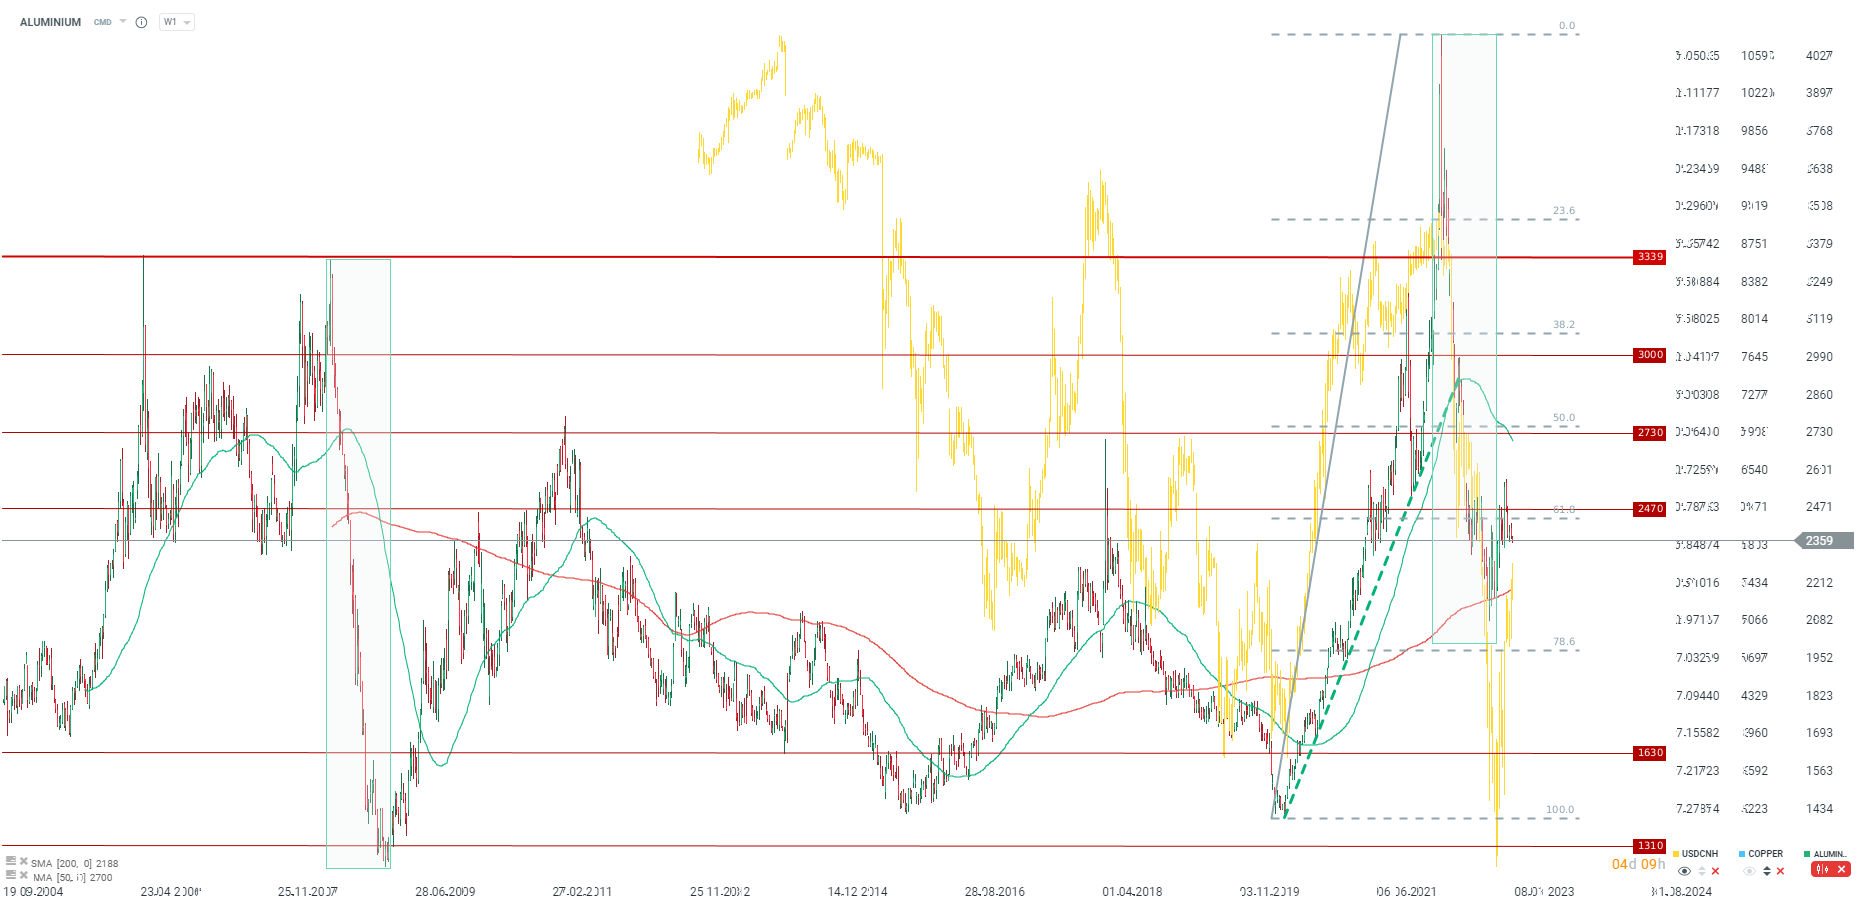
Task: Open the instrument info icon next to CMD
Action: pyautogui.click(x=141, y=22)
